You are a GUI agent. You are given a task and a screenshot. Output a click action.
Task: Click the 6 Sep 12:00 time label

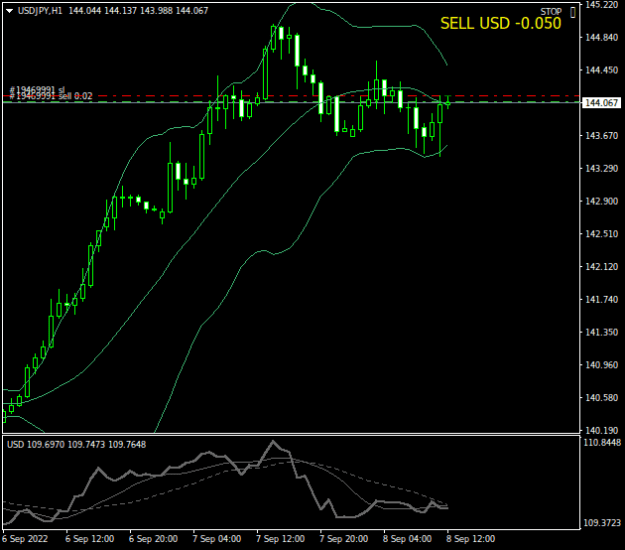(90, 539)
